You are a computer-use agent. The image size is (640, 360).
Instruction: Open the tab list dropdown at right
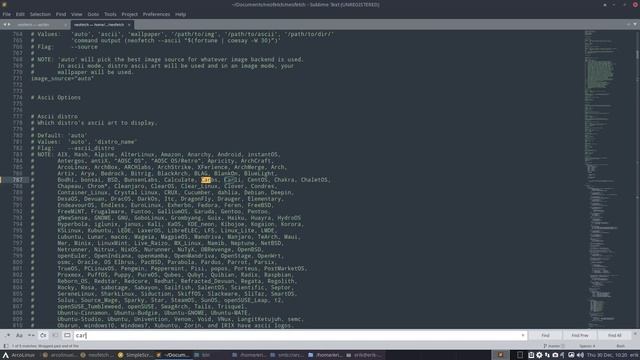[635, 24]
